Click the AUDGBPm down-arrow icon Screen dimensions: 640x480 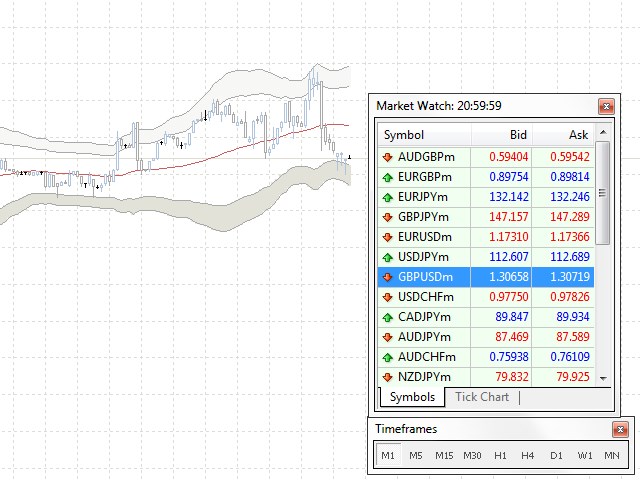click(387, 157)
